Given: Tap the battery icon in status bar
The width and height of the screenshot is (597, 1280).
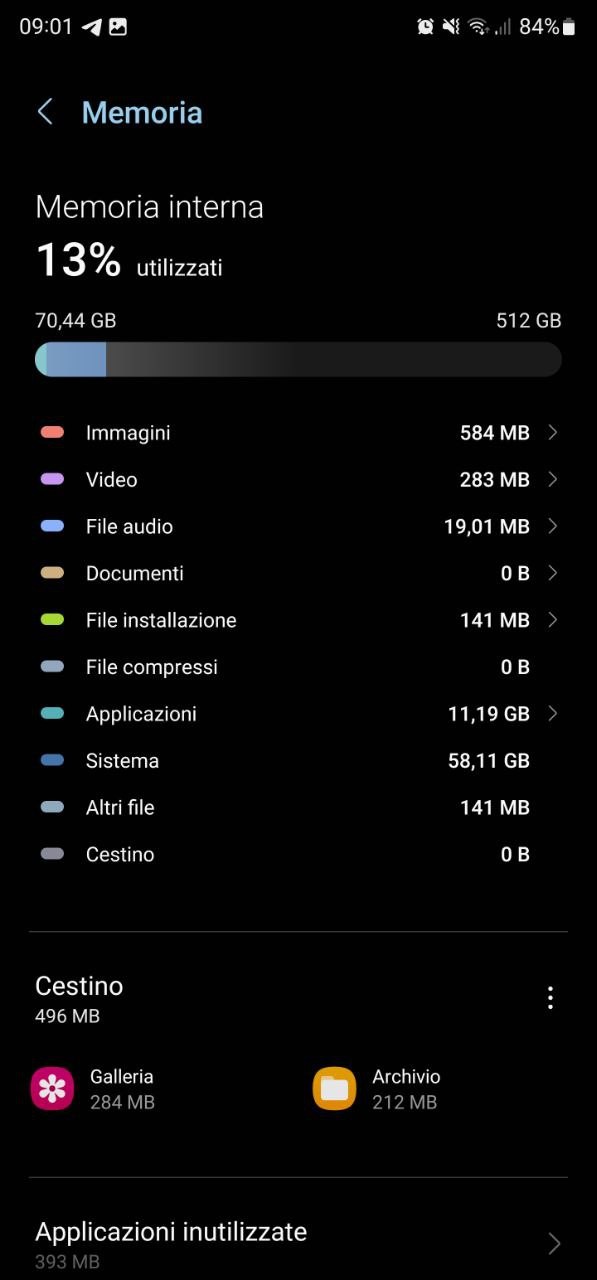Looking at the screenshot, I should (570, 27).
